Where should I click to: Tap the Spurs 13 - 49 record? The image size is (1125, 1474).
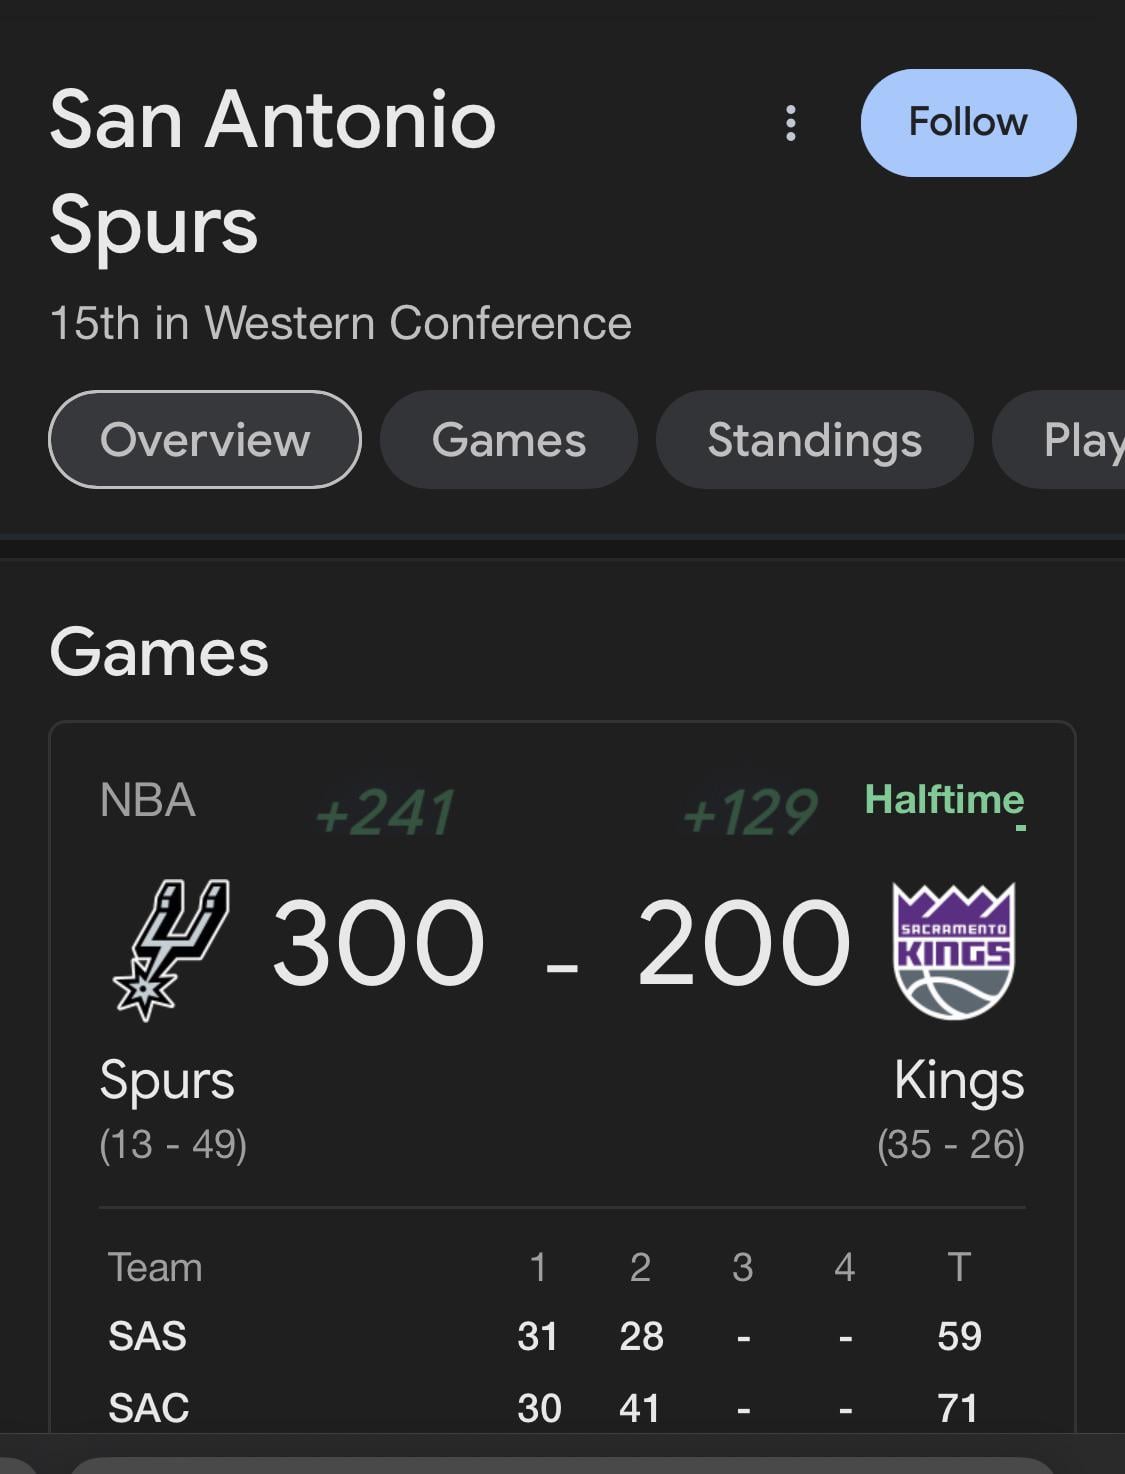(173, 1144)
